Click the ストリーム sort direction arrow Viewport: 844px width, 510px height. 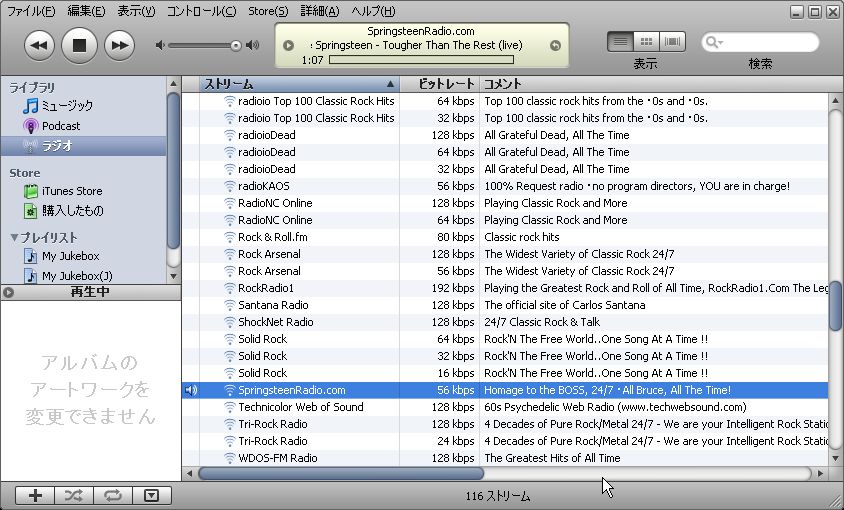click(x=390, y=85)
